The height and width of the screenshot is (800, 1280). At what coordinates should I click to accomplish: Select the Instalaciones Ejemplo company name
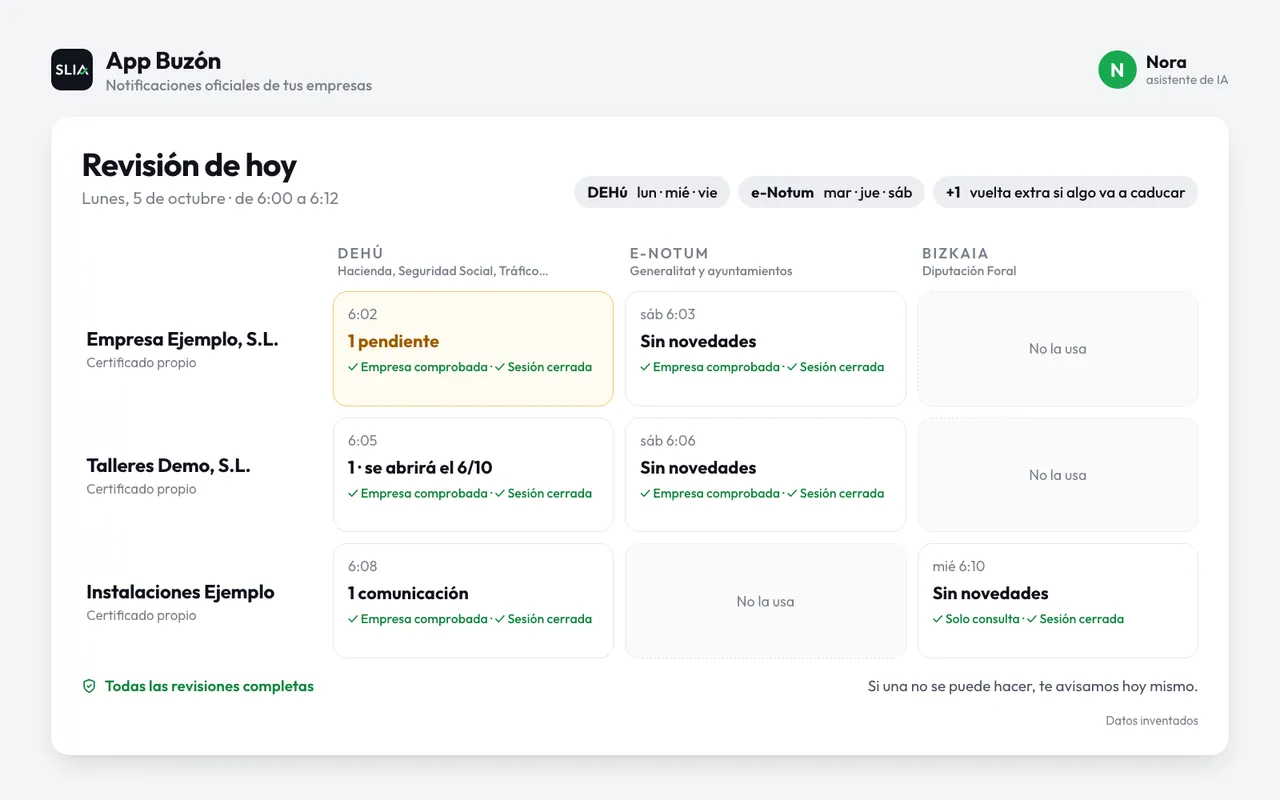[x=180, y=592]
